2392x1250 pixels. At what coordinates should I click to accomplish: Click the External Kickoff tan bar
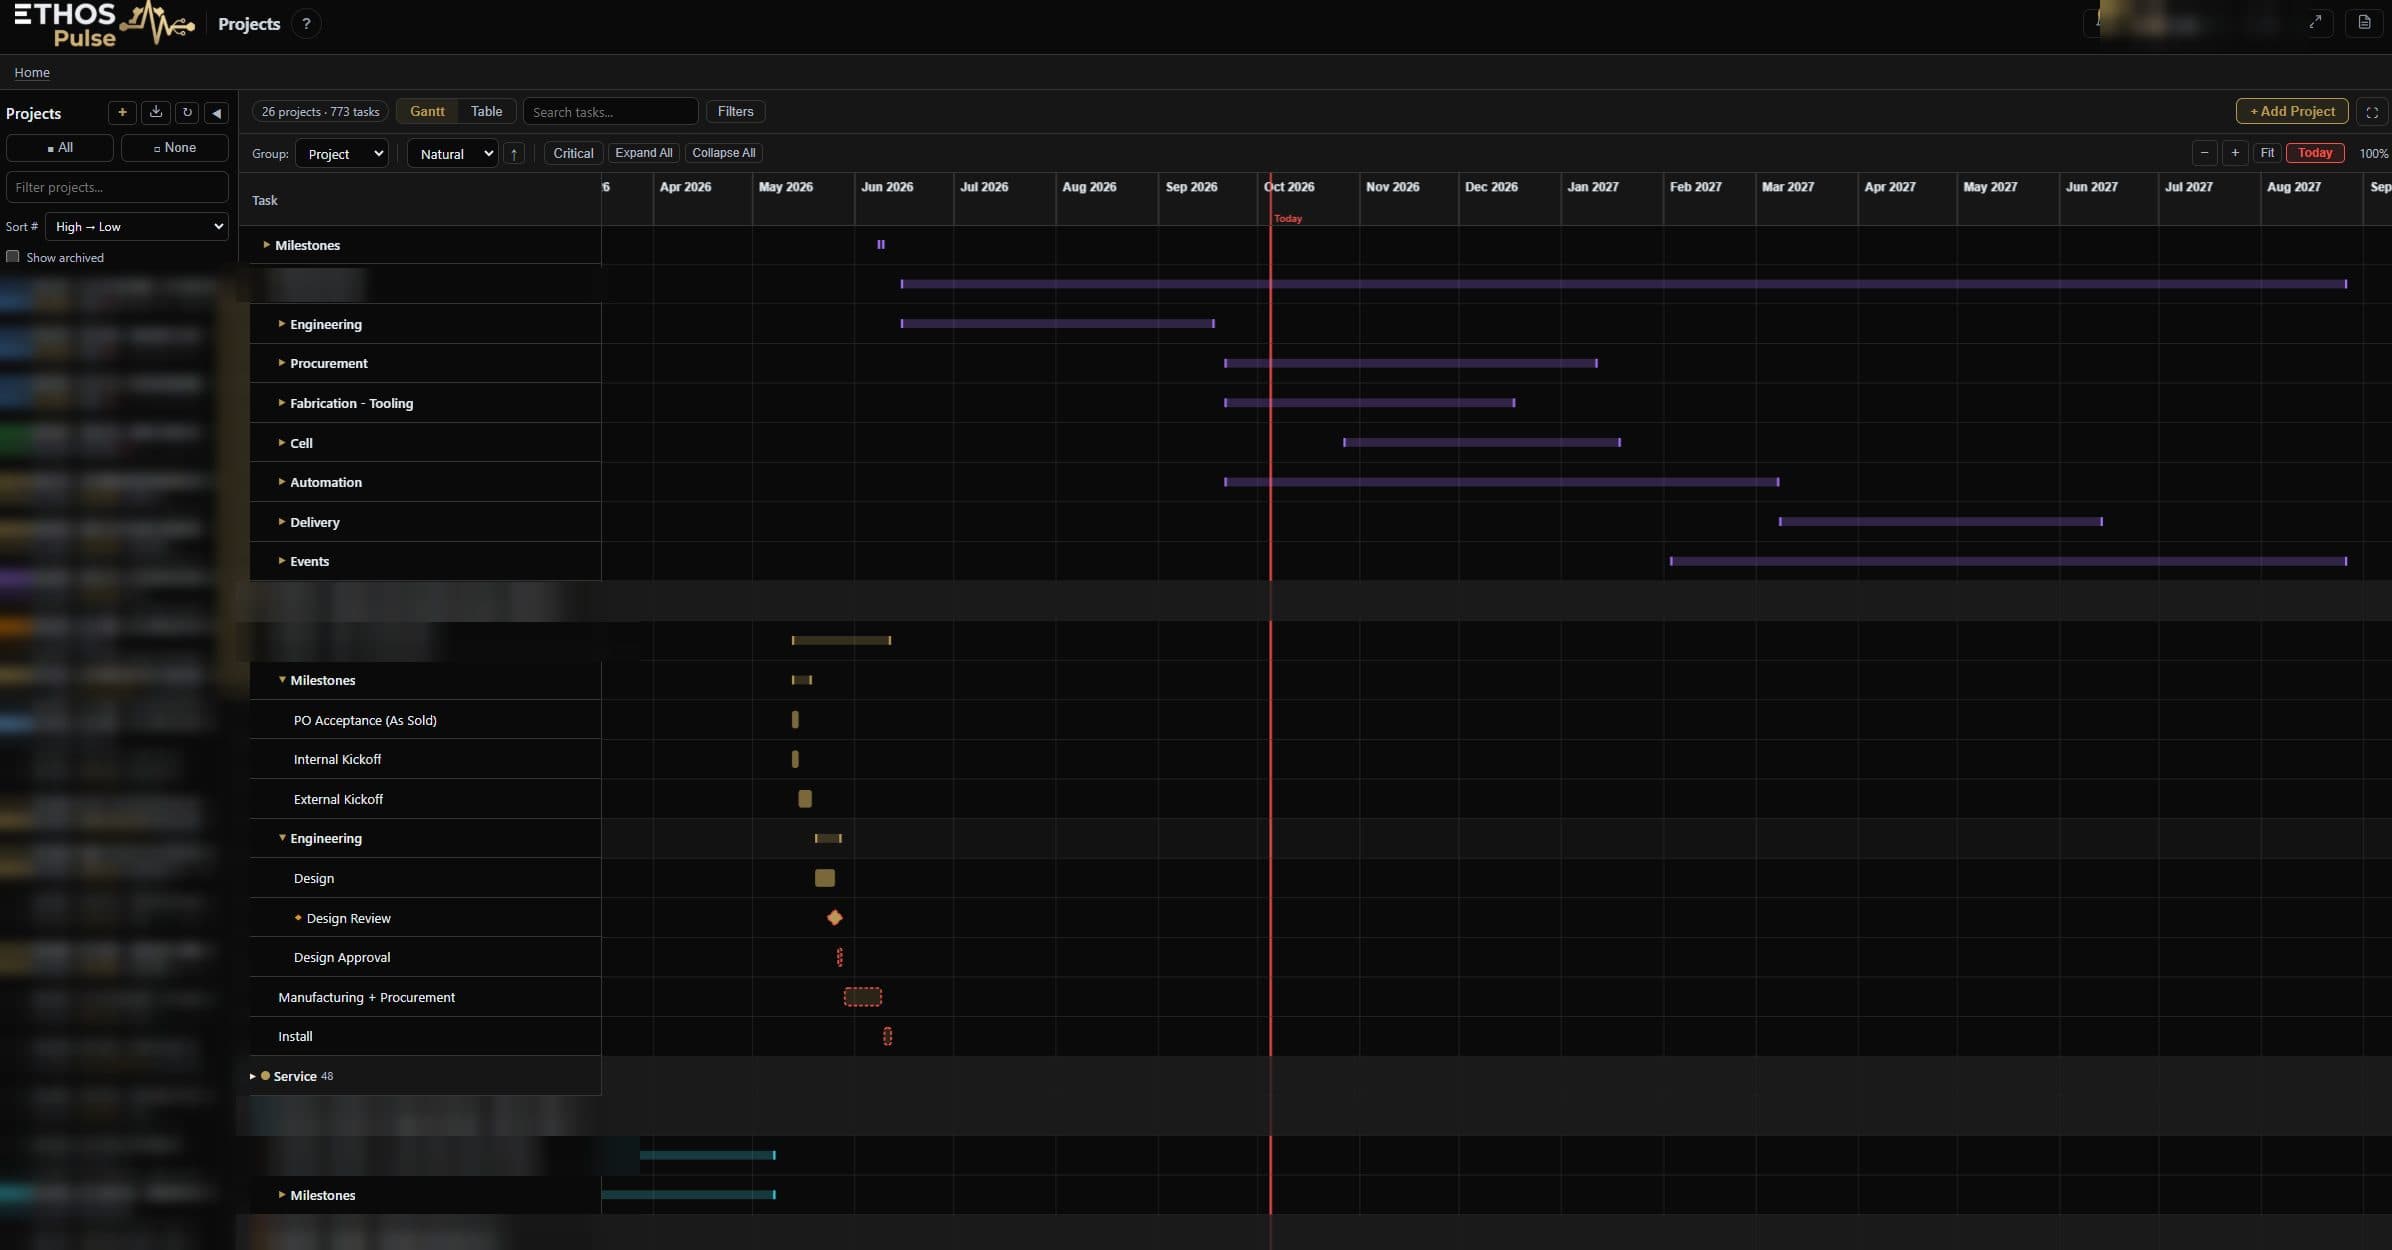pyautogui.click(x=805, y=799)
